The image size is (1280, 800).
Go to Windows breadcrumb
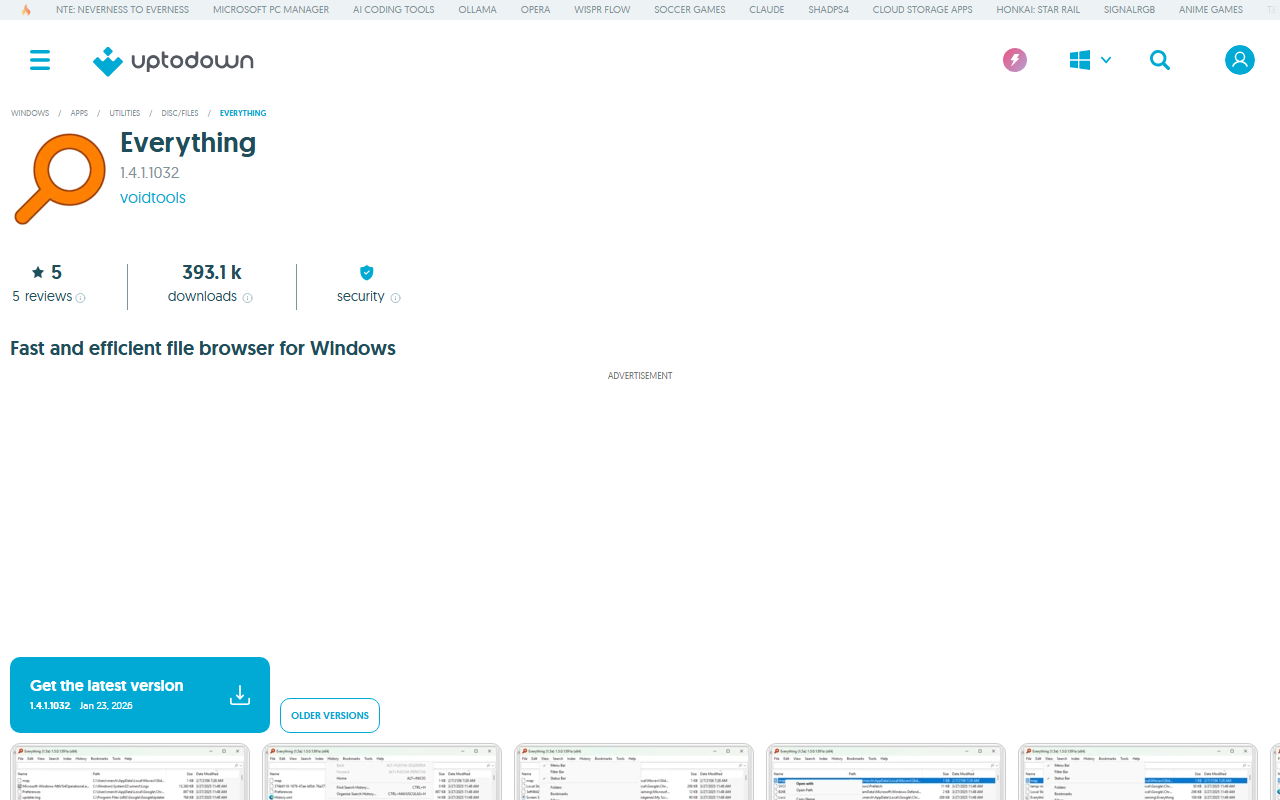[30, 113]
